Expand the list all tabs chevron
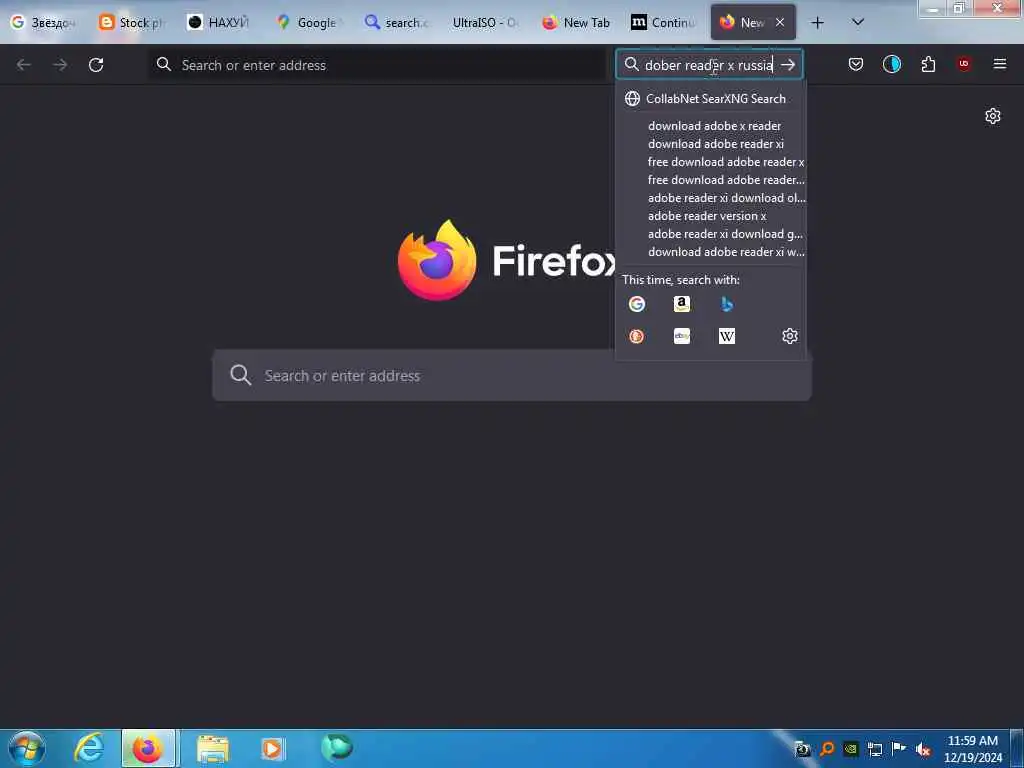 tap(858, 22)
